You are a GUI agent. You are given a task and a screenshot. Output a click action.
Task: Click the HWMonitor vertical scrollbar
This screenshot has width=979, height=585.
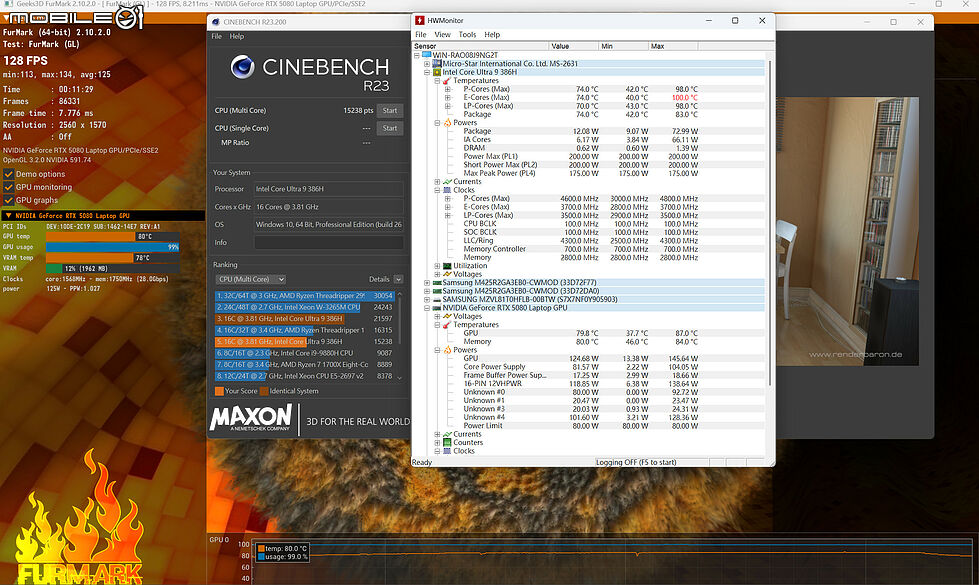[770, 223]
